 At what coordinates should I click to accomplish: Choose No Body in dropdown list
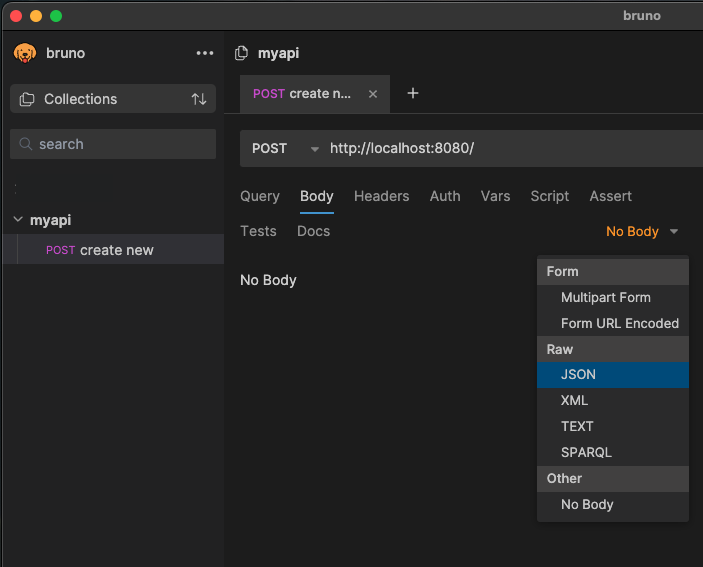(x=612, y=505)
